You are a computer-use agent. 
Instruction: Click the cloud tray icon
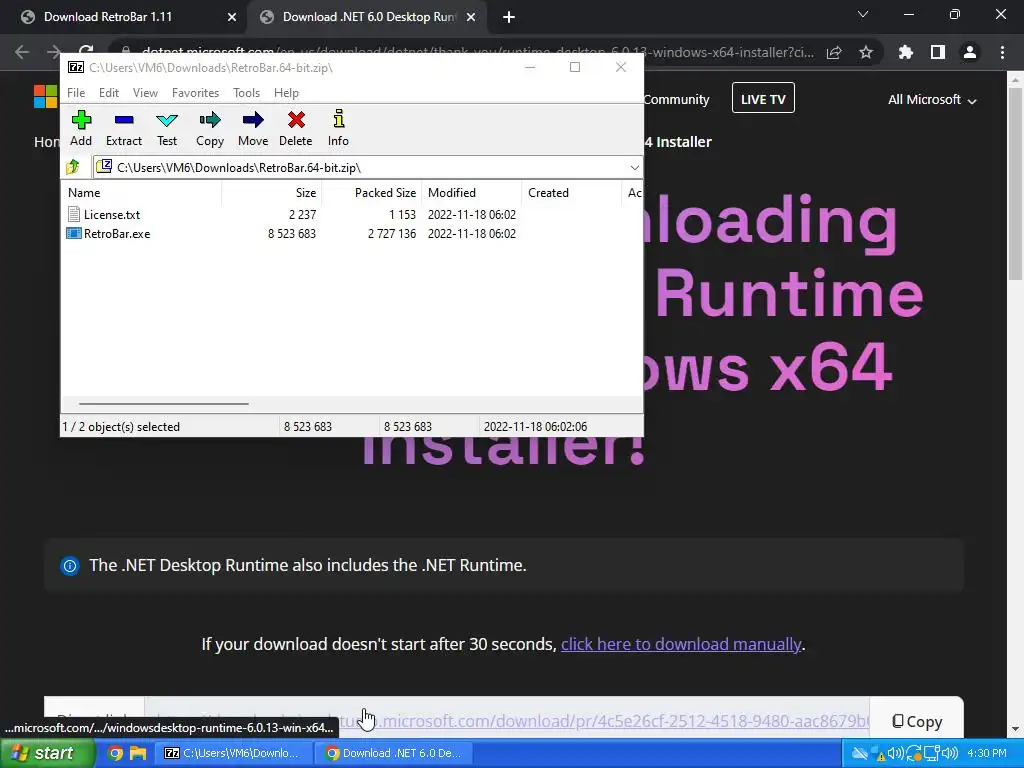click(860, 754)
